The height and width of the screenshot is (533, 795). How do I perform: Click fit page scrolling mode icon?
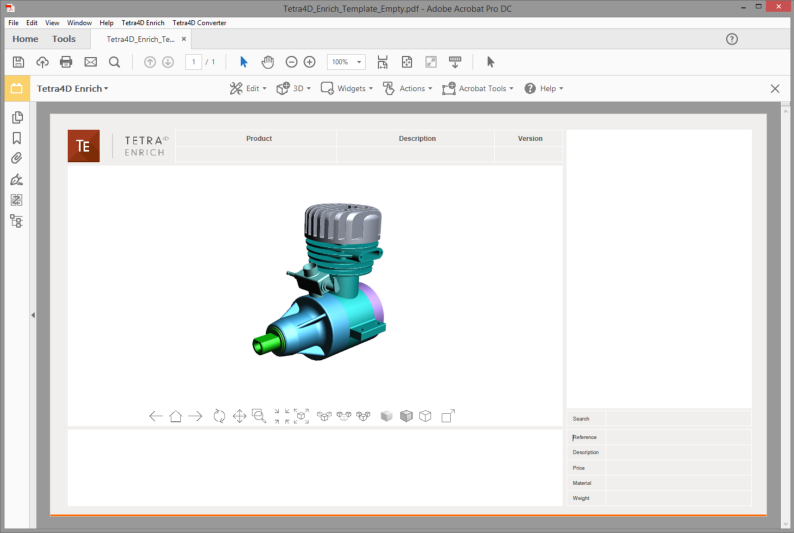382,62
